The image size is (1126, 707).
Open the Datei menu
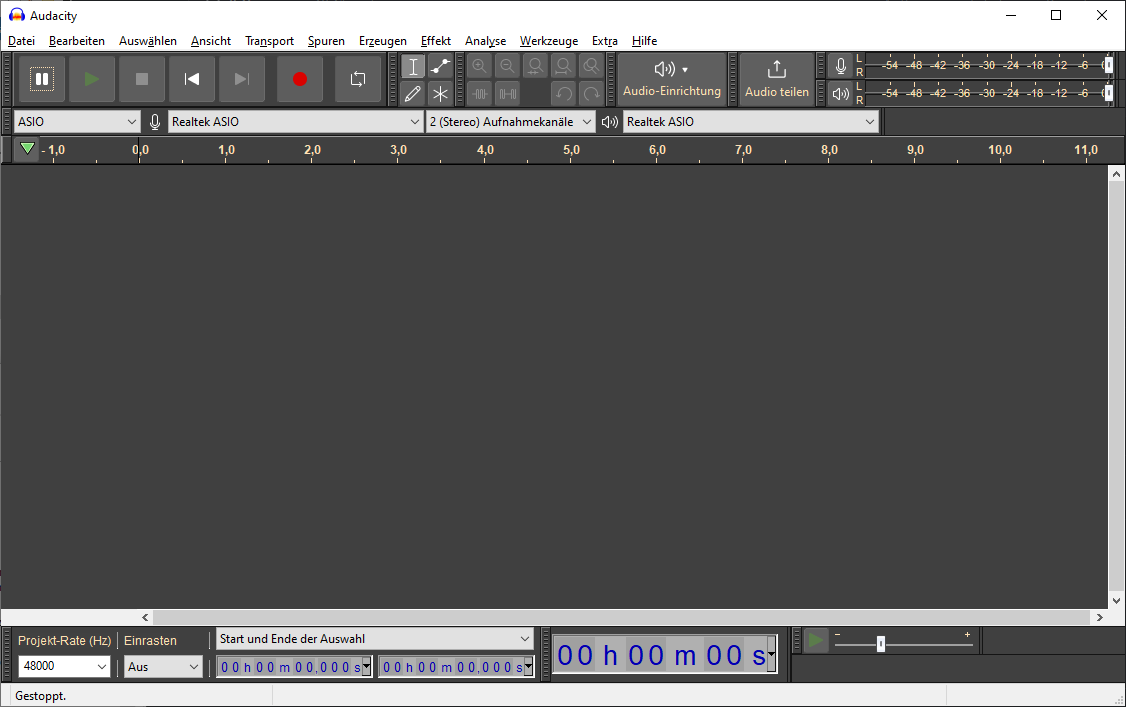pyautogui.click(x=22, y=41)
